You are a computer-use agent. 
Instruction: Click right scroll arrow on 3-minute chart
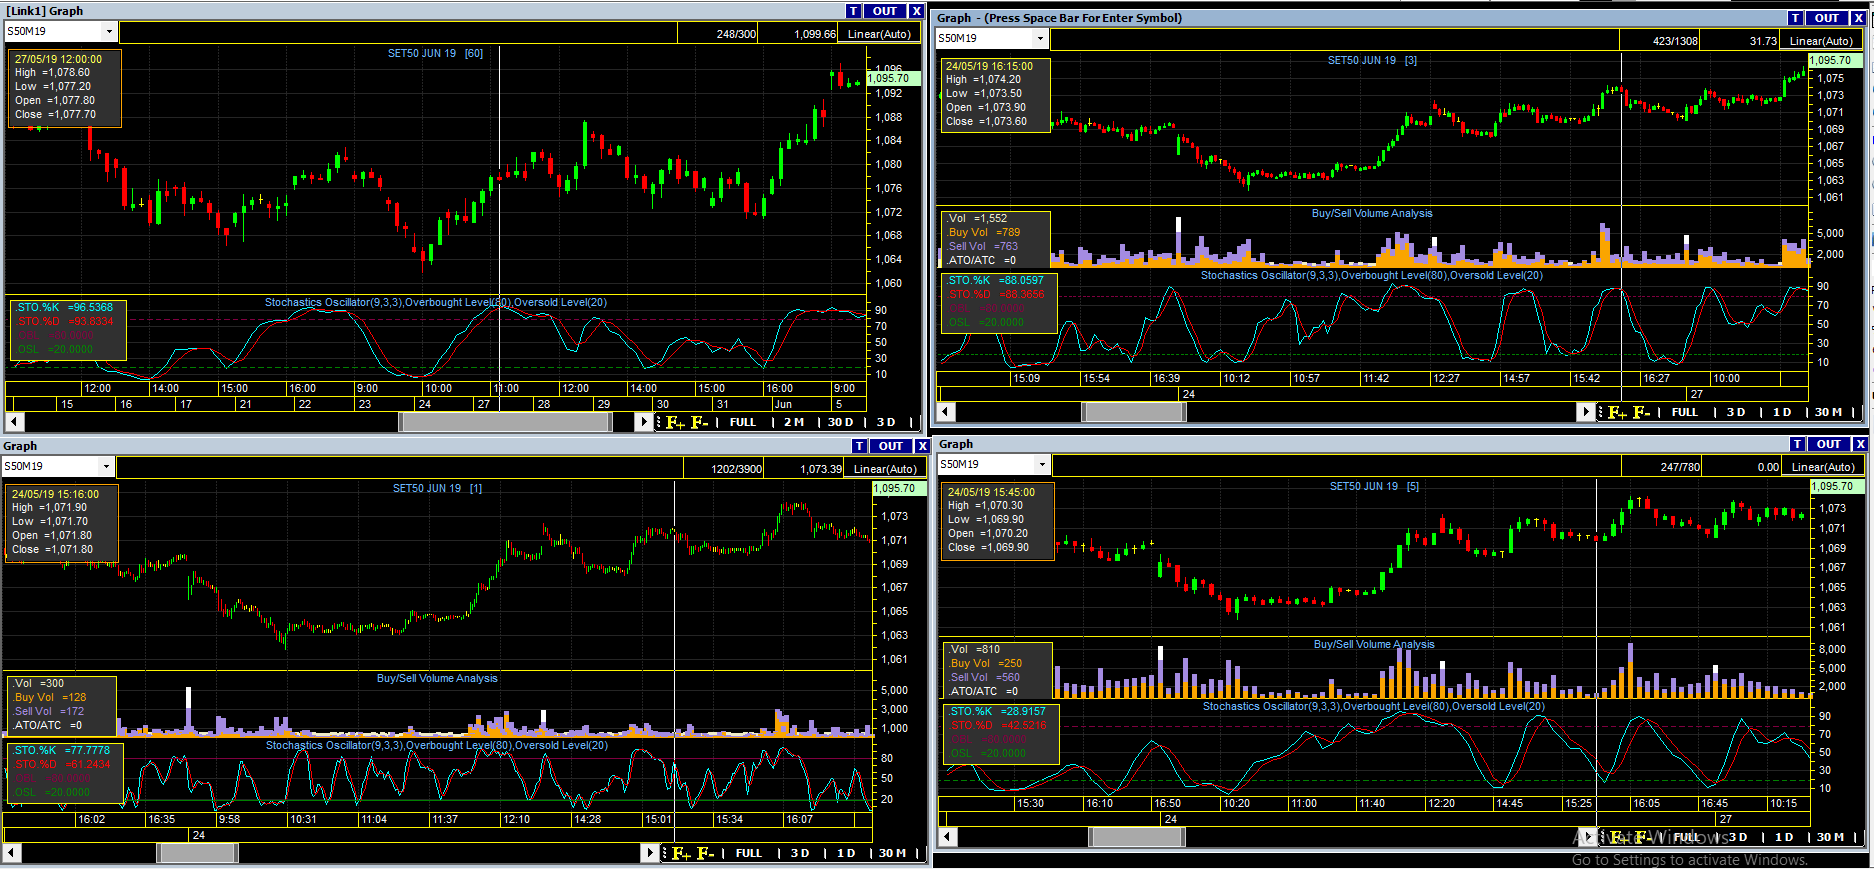click(x=1585, y=412)
